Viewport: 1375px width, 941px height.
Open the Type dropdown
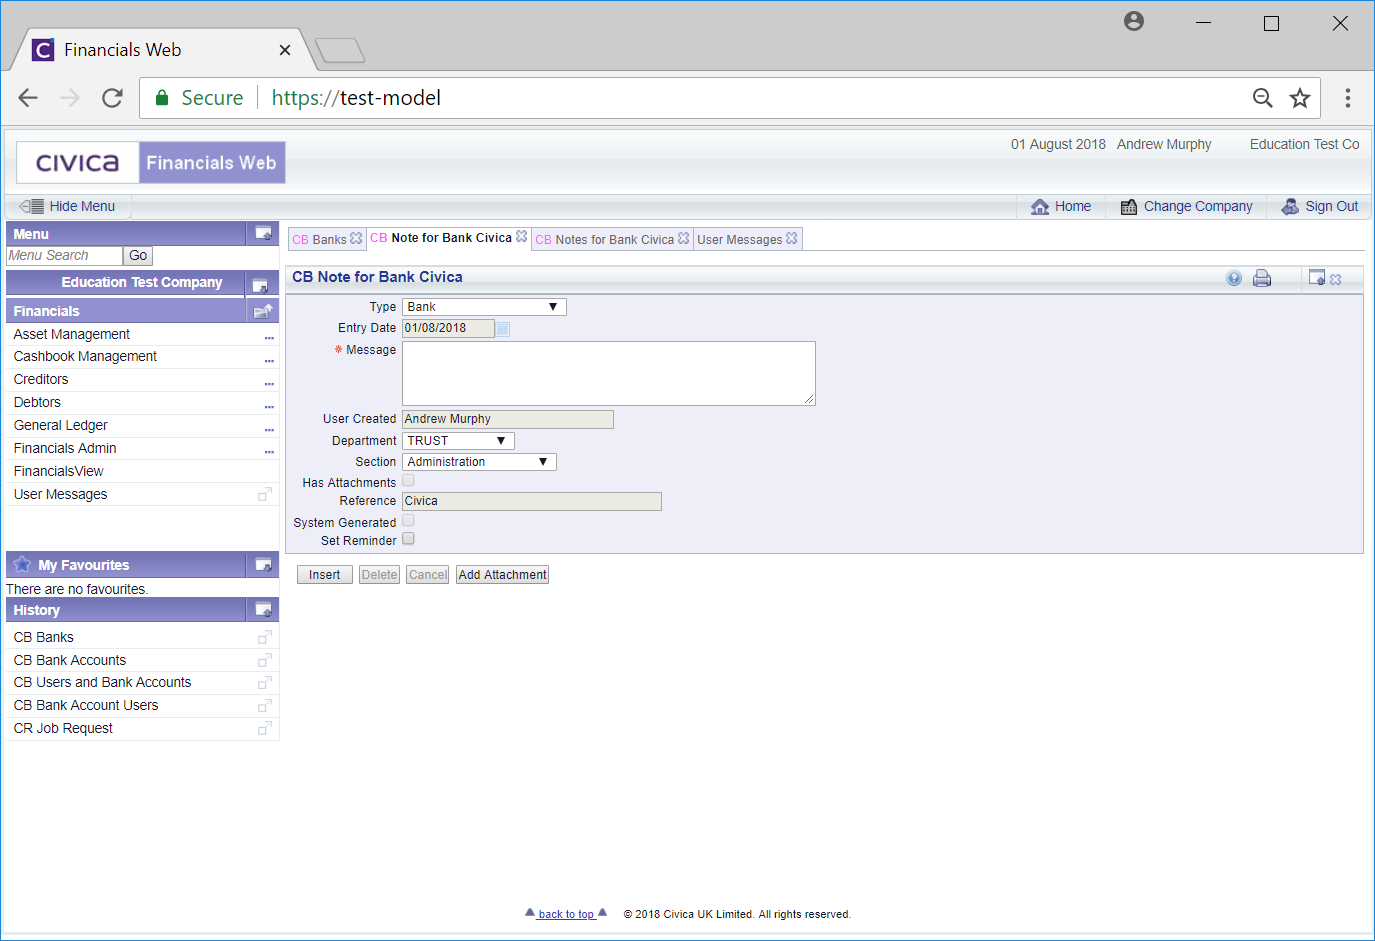coord(484,307)
